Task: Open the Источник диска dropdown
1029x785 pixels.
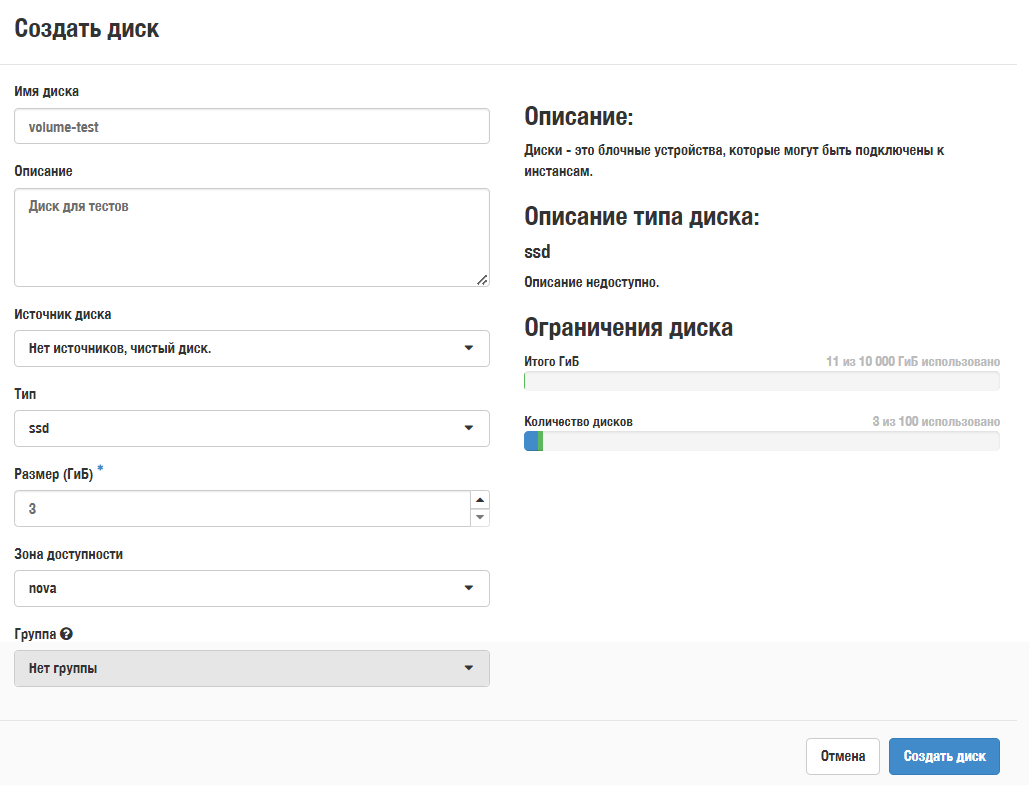Action: point(252,348)
